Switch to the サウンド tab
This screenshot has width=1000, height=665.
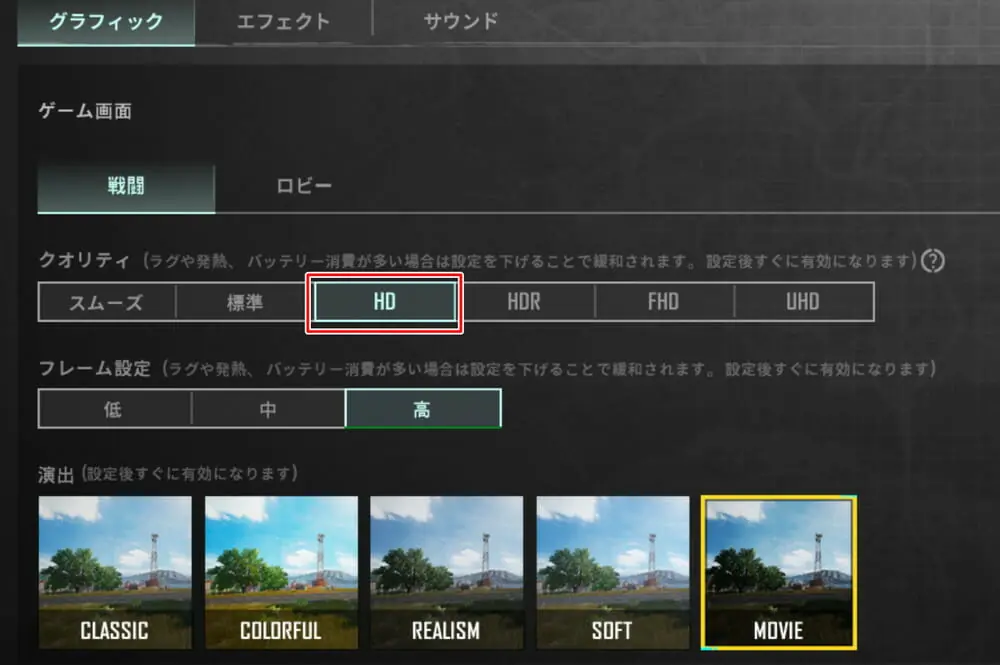[460, 22]
